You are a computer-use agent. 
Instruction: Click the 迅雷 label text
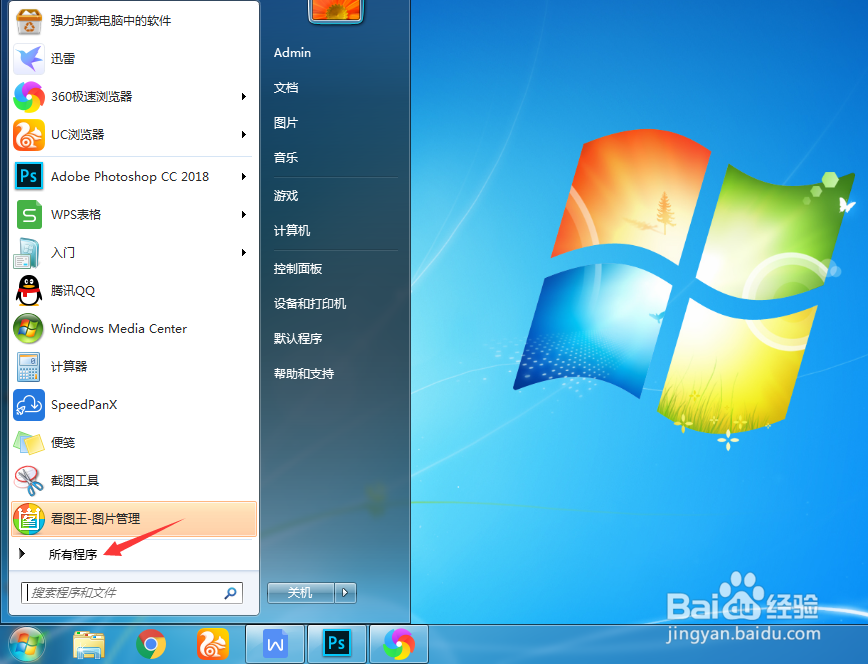point(63,59)
